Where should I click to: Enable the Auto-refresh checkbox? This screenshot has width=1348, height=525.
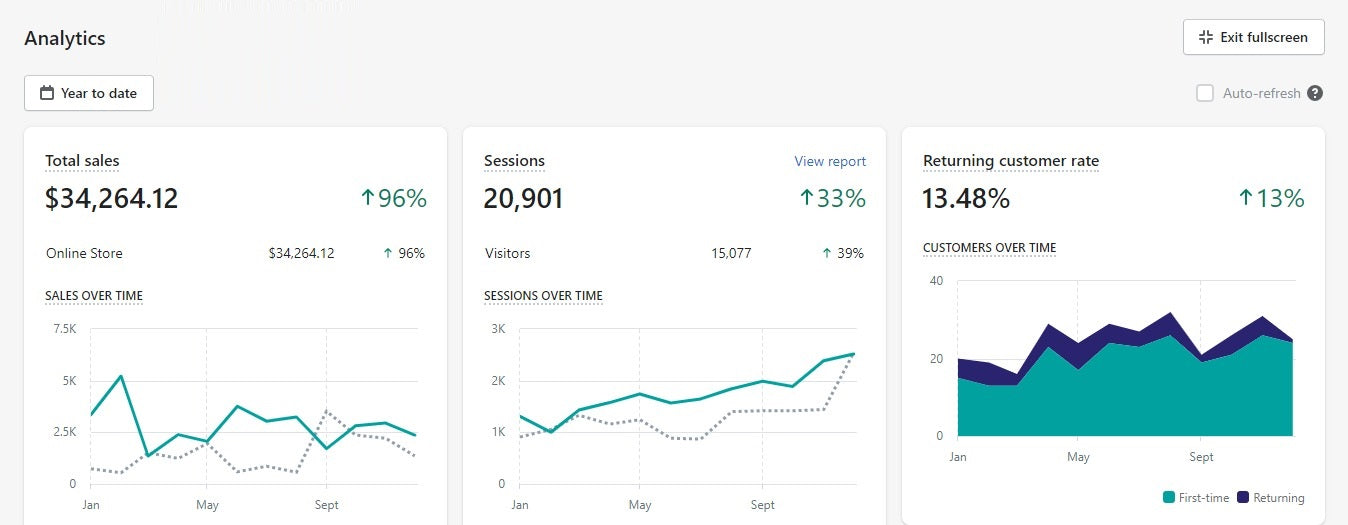coord(1205,93)
